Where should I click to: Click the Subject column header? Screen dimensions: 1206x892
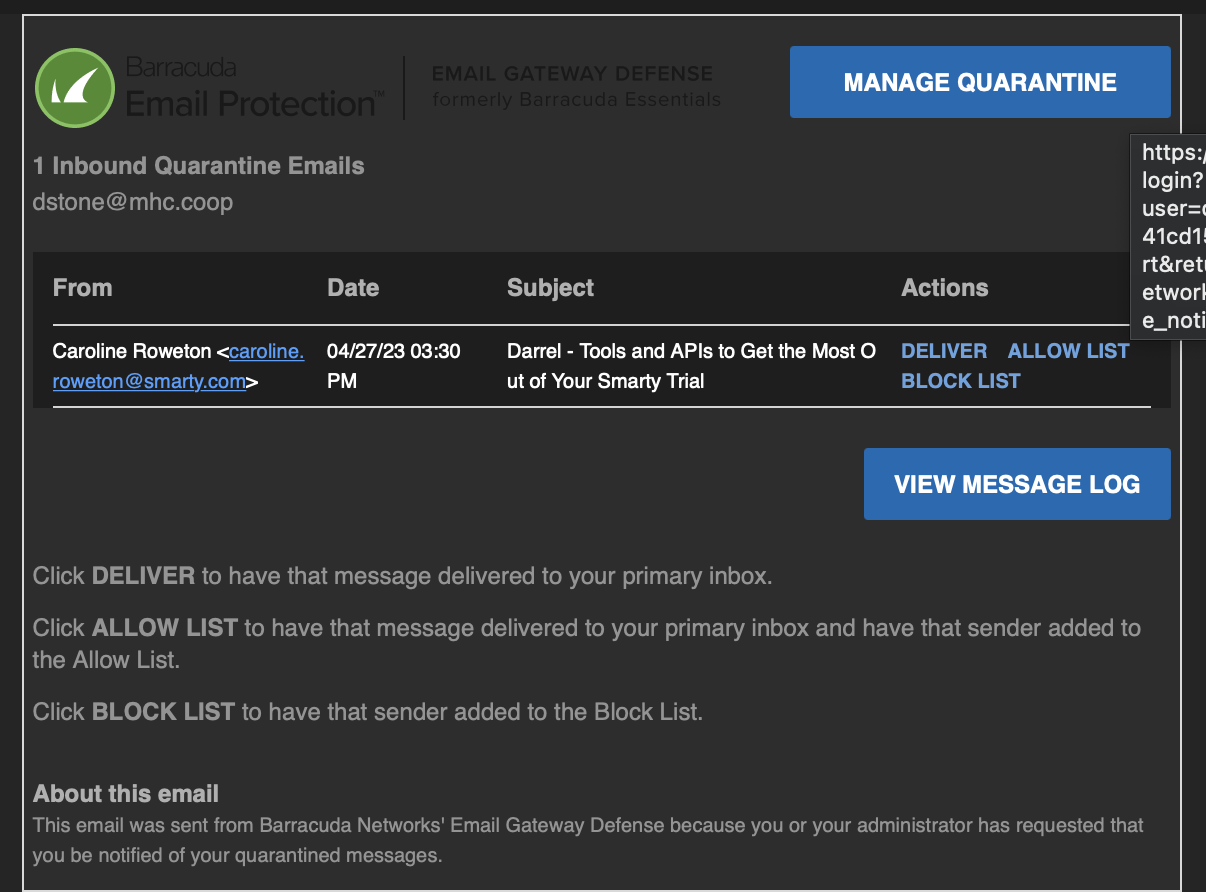(x=550, y=288)
